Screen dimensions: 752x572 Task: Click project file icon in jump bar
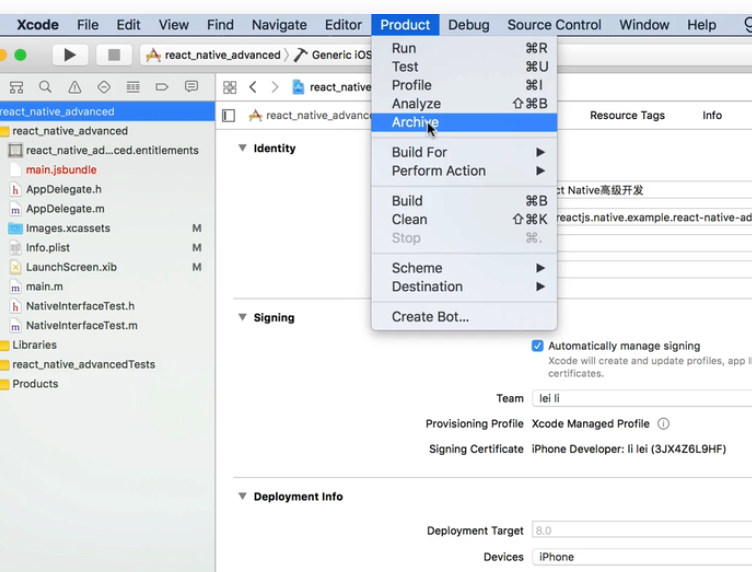coord(298,87)
